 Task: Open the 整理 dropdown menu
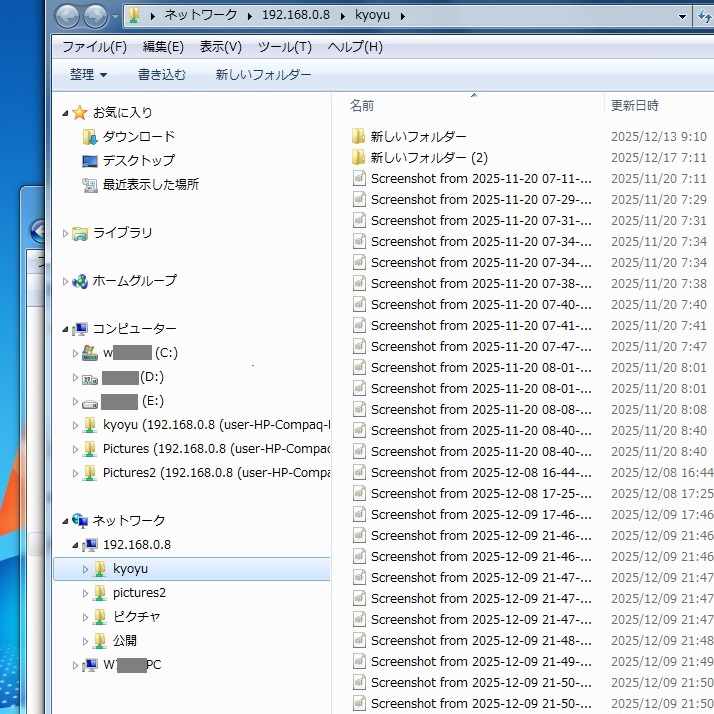point(88,75)
